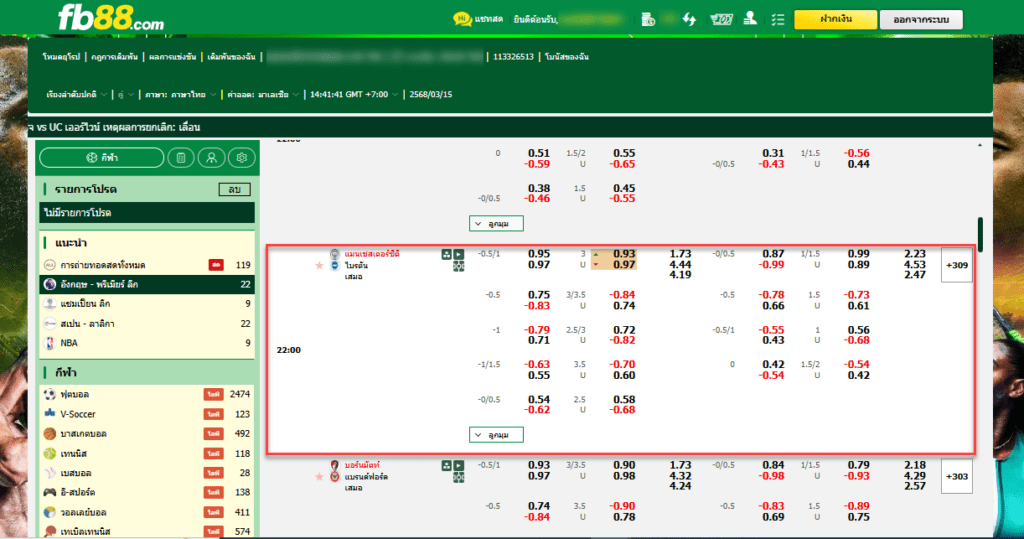Select handicap odds 0.95 for Manchester City
The image size is (1024, 539).
point(539,254)
